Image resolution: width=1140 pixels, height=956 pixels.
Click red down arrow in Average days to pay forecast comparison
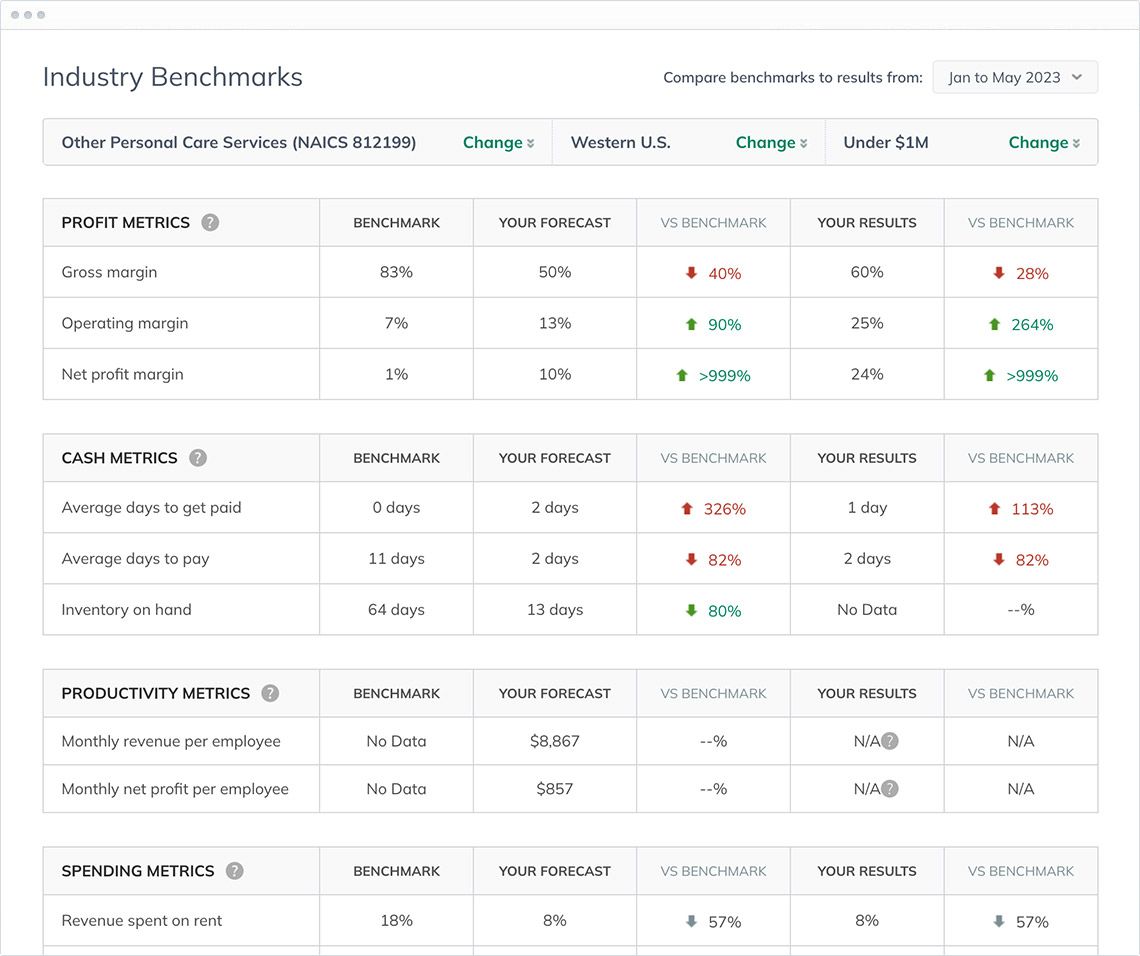click(691, 559)
